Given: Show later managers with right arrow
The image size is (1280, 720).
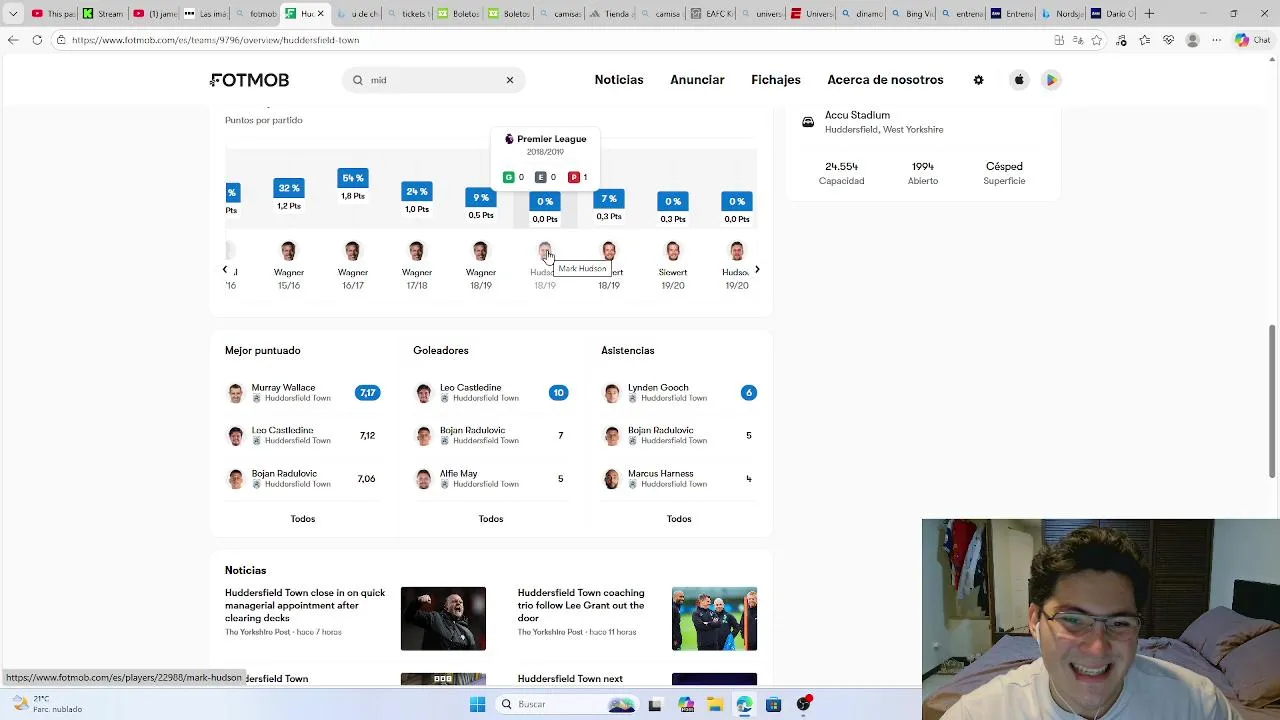Looking at the screenshot, I should tap(757, 270).
